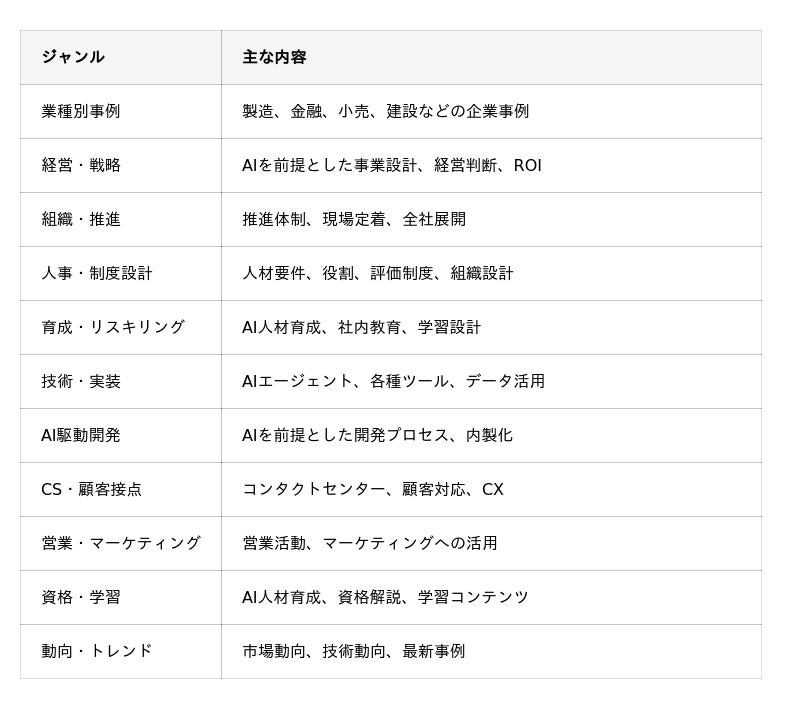This screenshot has height=709, width=800.
Task: Select the 動向・トレンド genre cell
Action: click(x=121, y=652)
